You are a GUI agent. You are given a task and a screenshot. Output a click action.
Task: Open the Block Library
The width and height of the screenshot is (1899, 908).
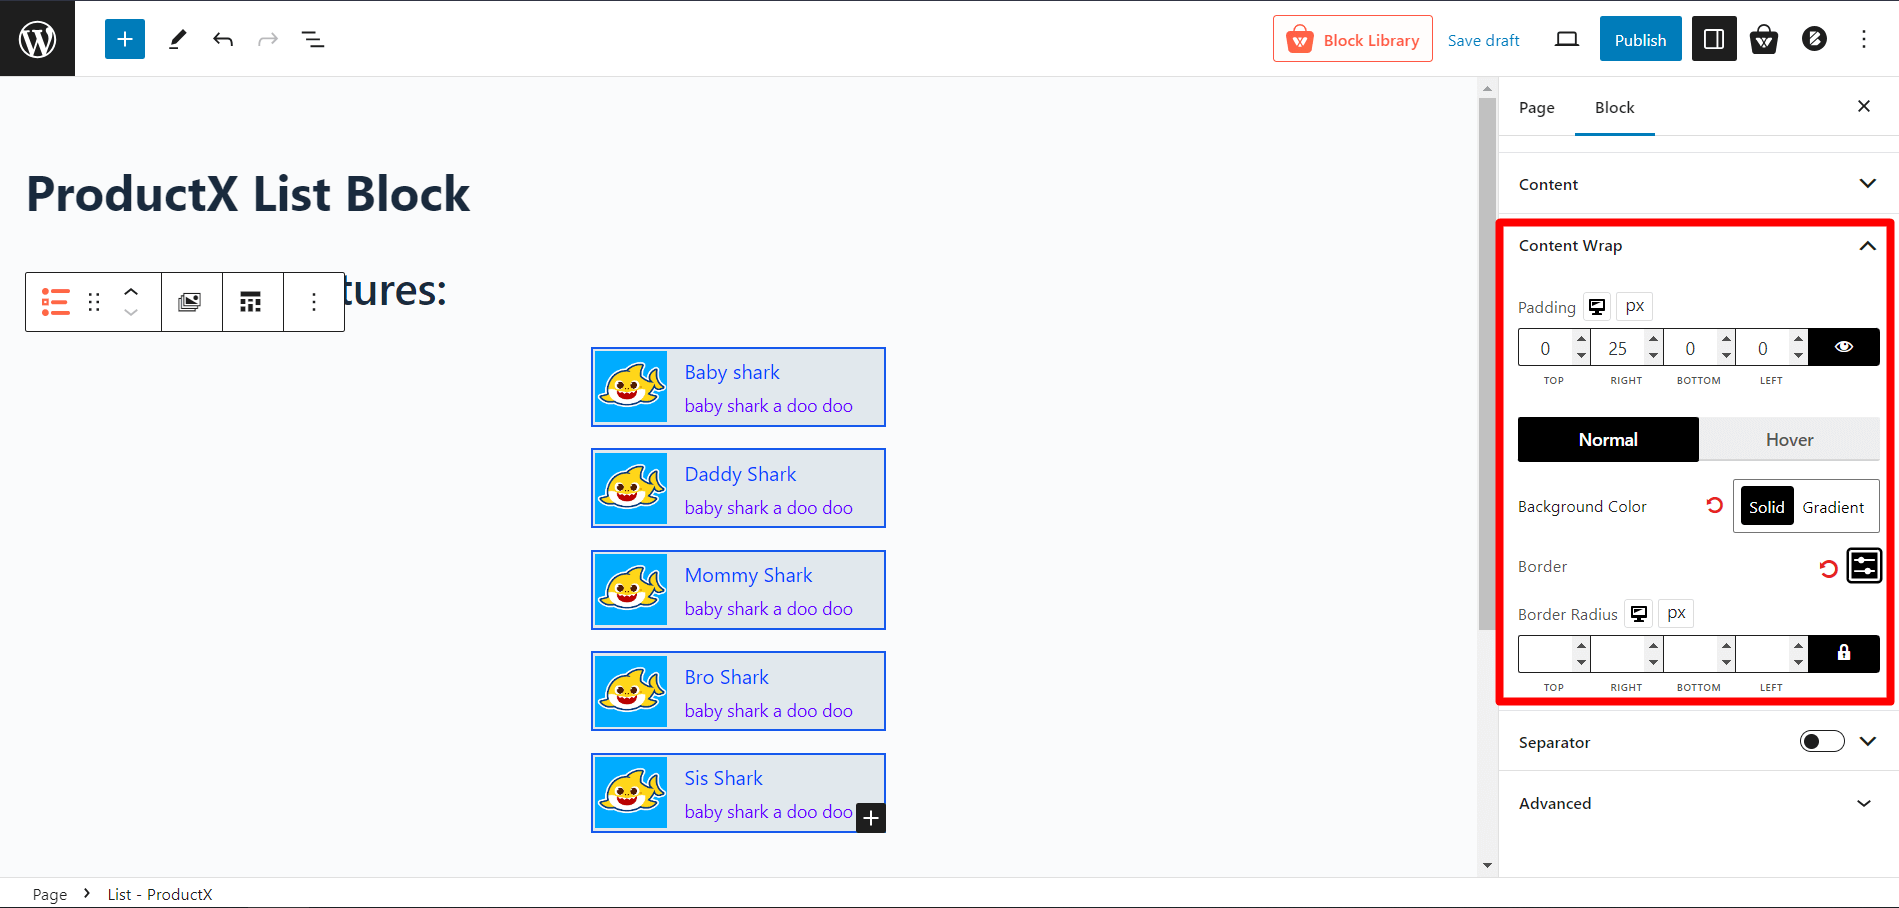pyautogui.click(x=1353, y=39)
